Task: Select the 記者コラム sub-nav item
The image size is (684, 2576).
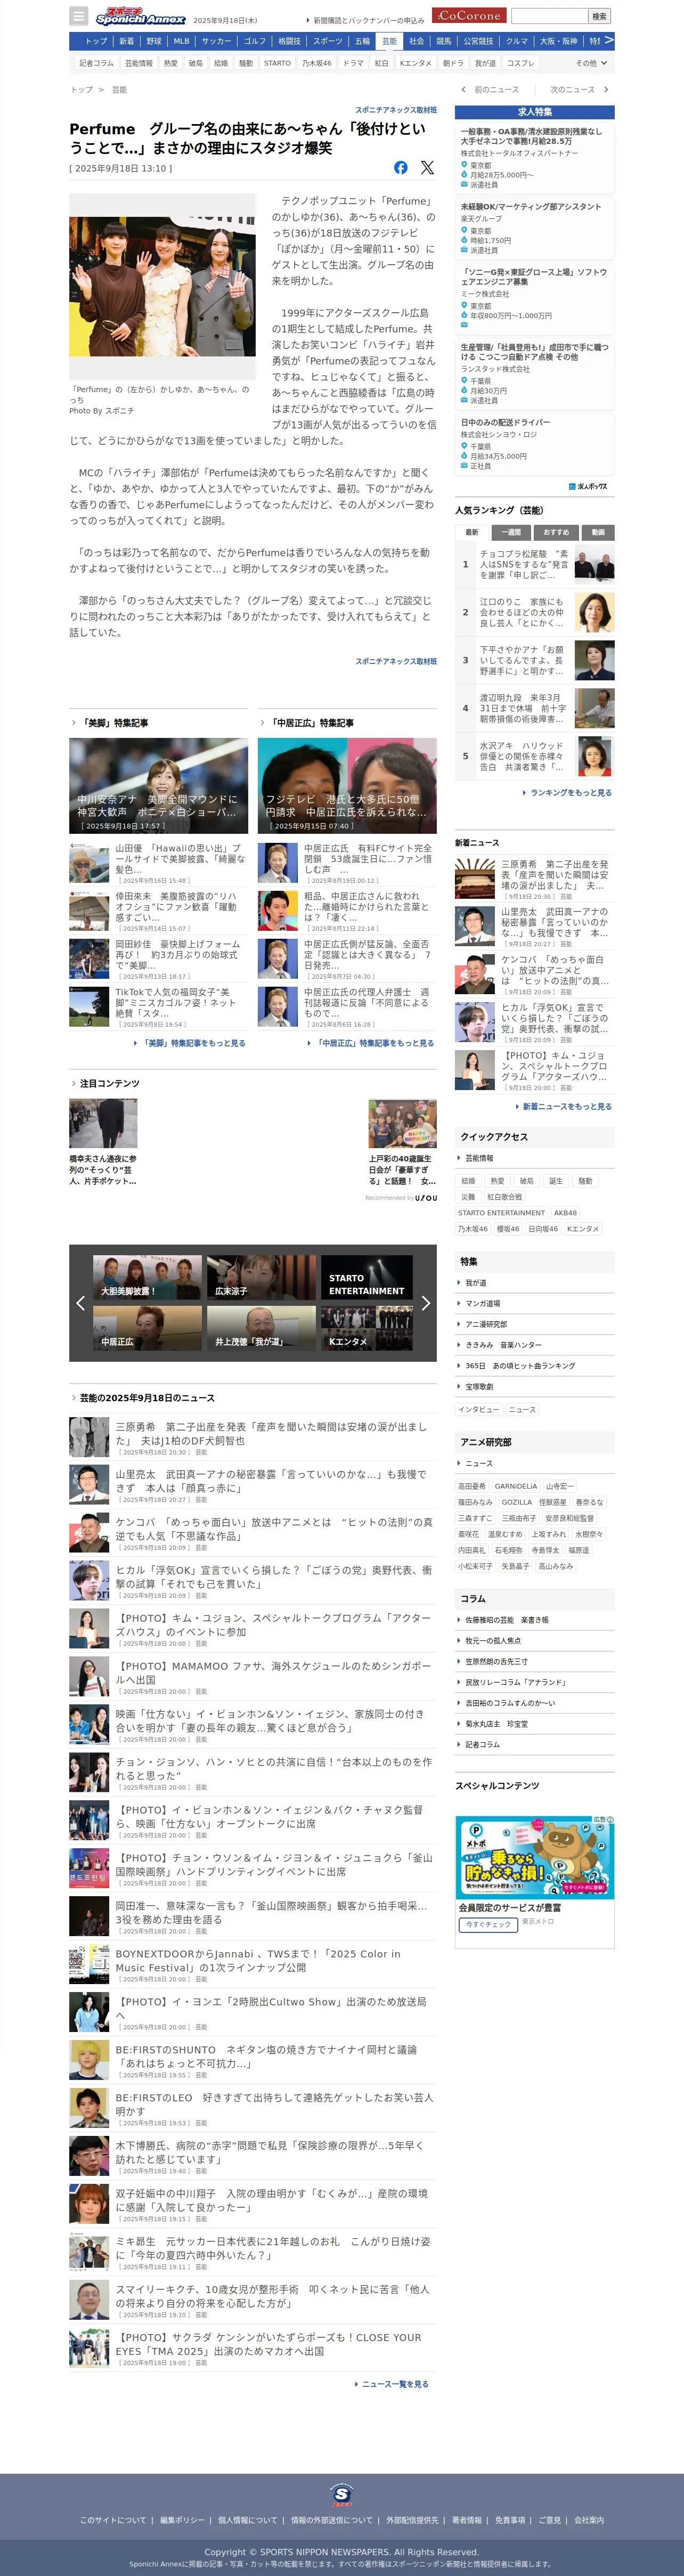Action: pyautogui.click(x=97, y=63)
